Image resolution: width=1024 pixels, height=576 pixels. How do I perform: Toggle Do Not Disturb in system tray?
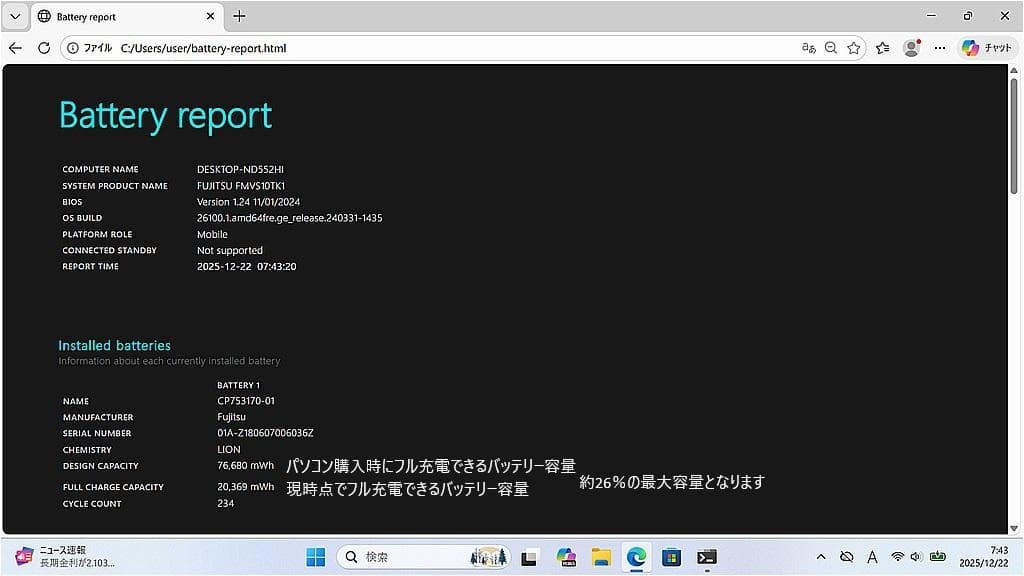click(846, 556)
